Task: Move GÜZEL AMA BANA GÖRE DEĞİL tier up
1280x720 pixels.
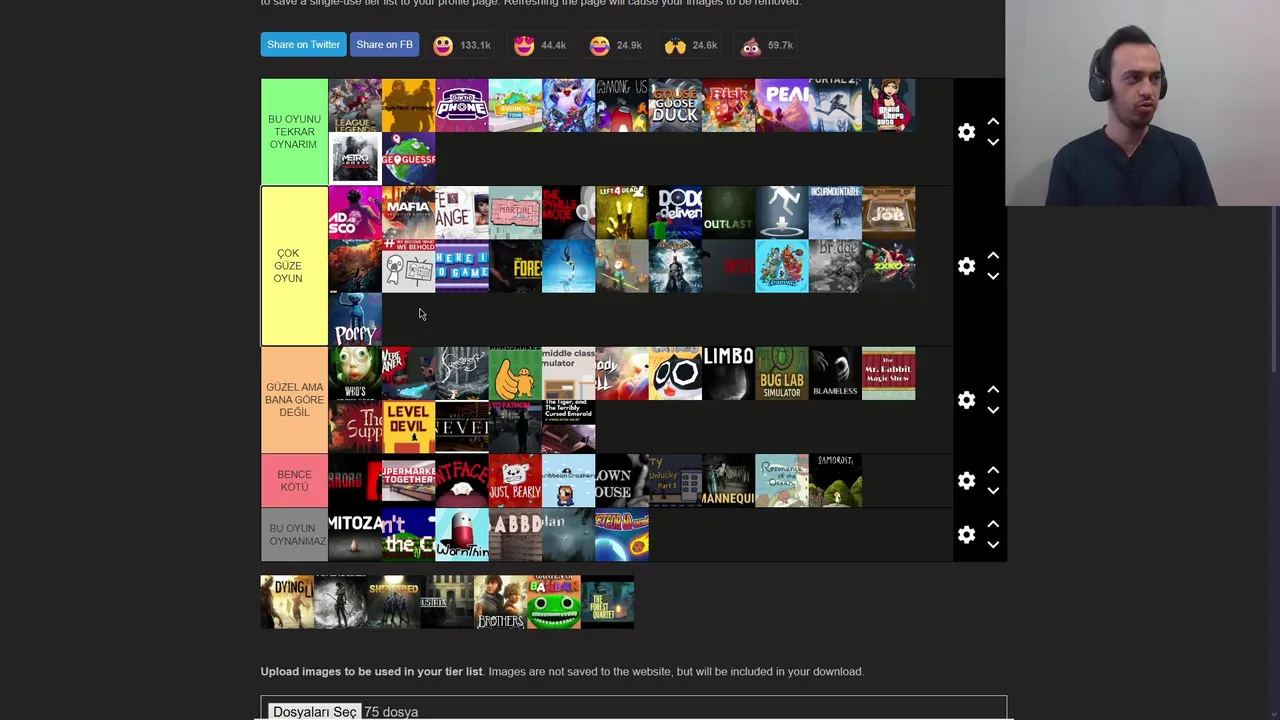Action: point(993,389)
